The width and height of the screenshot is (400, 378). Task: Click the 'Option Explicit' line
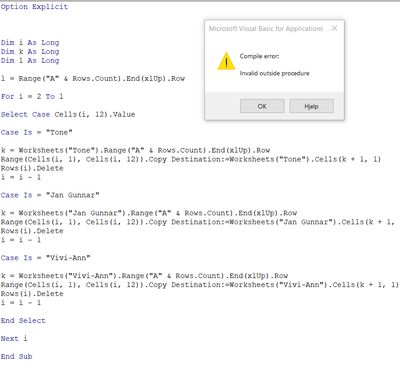34,7
